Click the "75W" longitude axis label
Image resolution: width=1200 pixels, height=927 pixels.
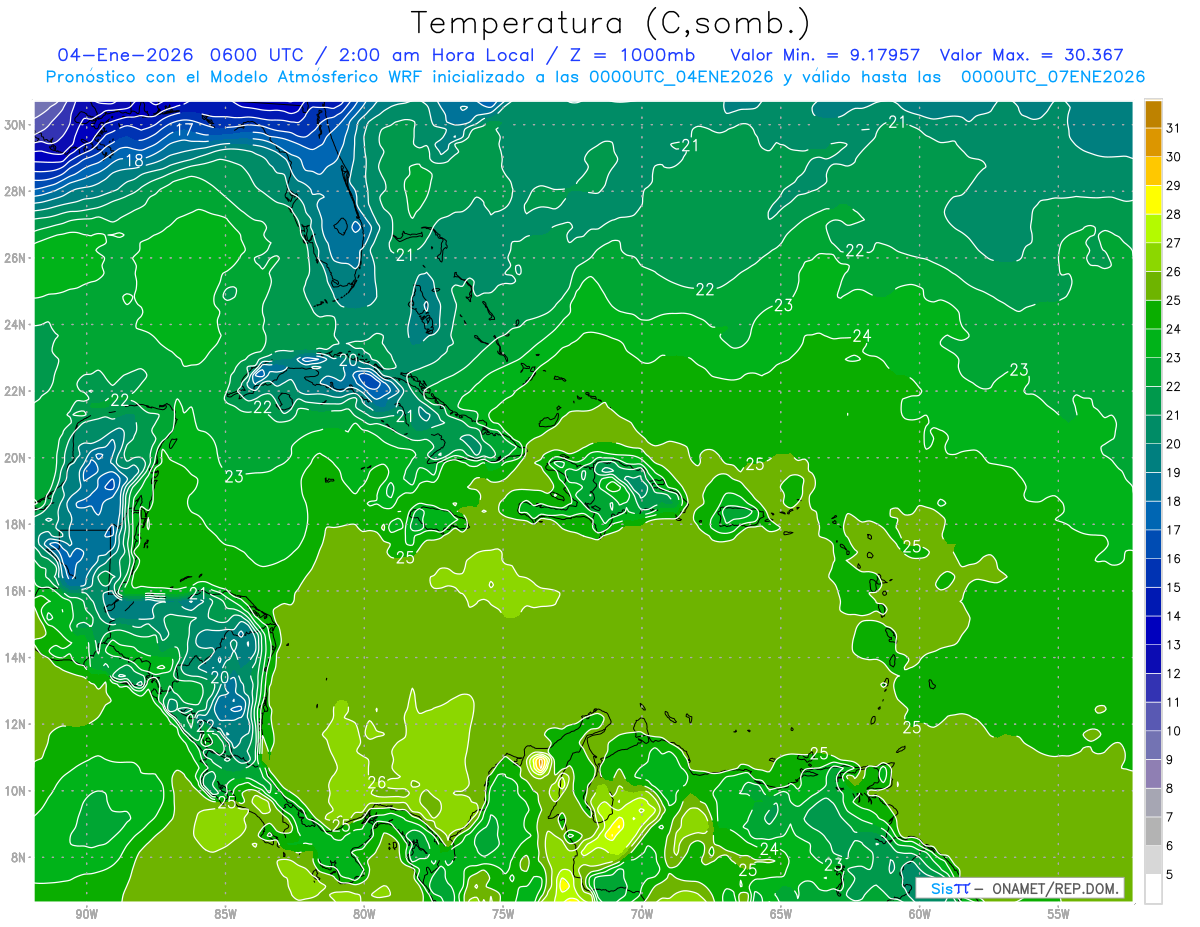coord(503,914)
